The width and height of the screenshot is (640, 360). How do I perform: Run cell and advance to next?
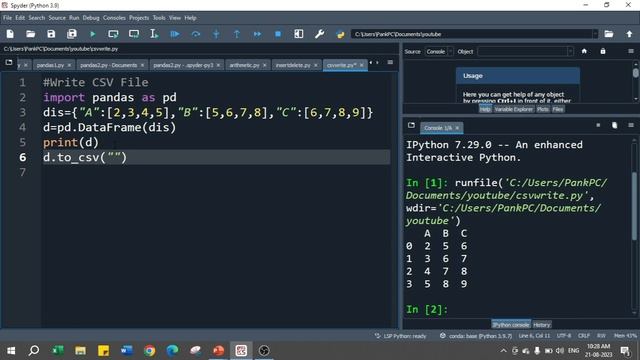click(134, 34)
